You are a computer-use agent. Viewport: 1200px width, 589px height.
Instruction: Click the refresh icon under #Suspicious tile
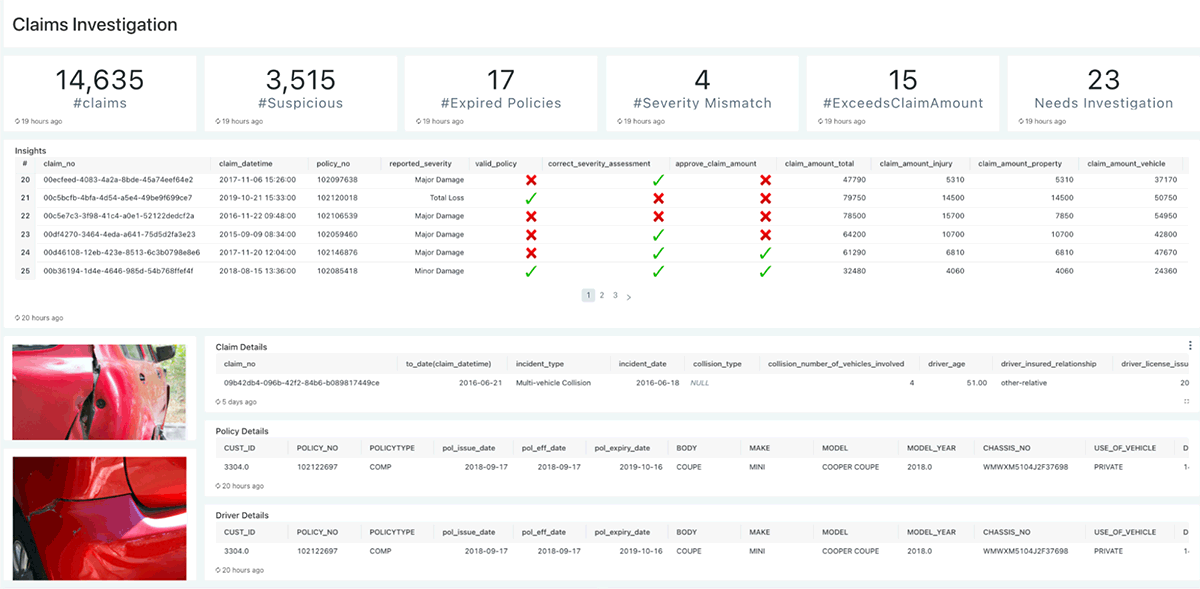click(x=219, y=121)
